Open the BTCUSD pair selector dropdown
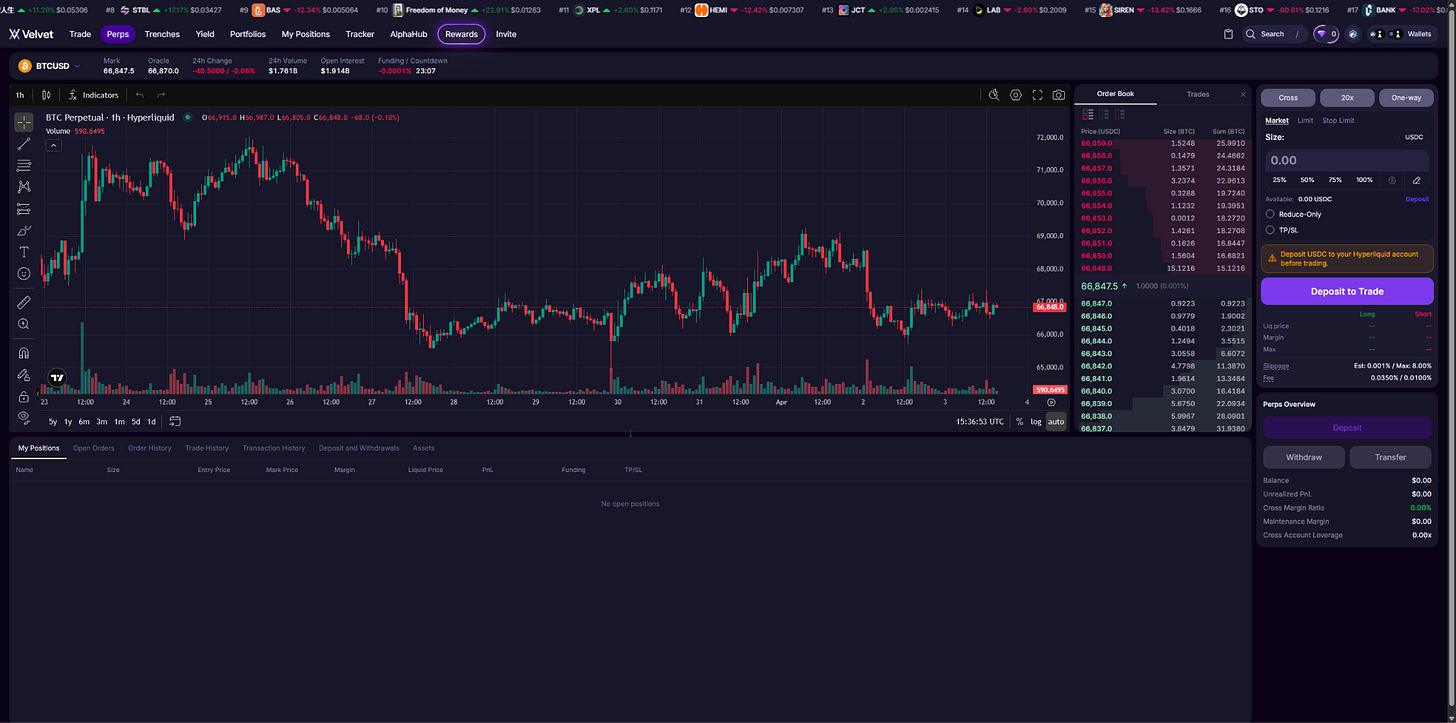Viewport: 1456px width, 723px height. pos(51,66)
